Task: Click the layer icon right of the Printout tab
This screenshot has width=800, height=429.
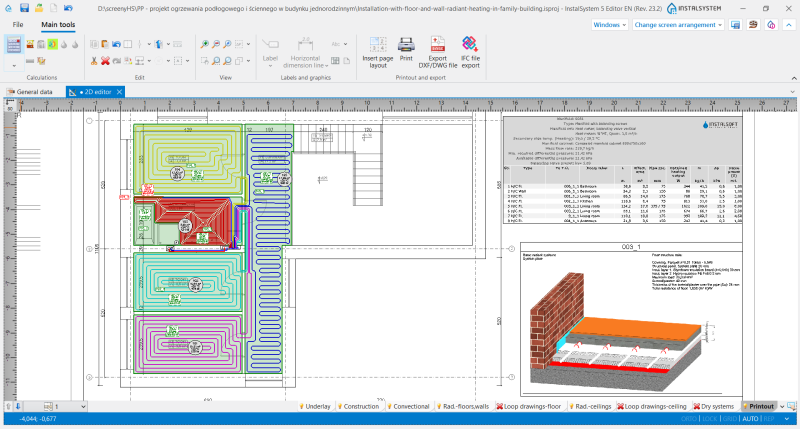Action: tap(792, 407)
